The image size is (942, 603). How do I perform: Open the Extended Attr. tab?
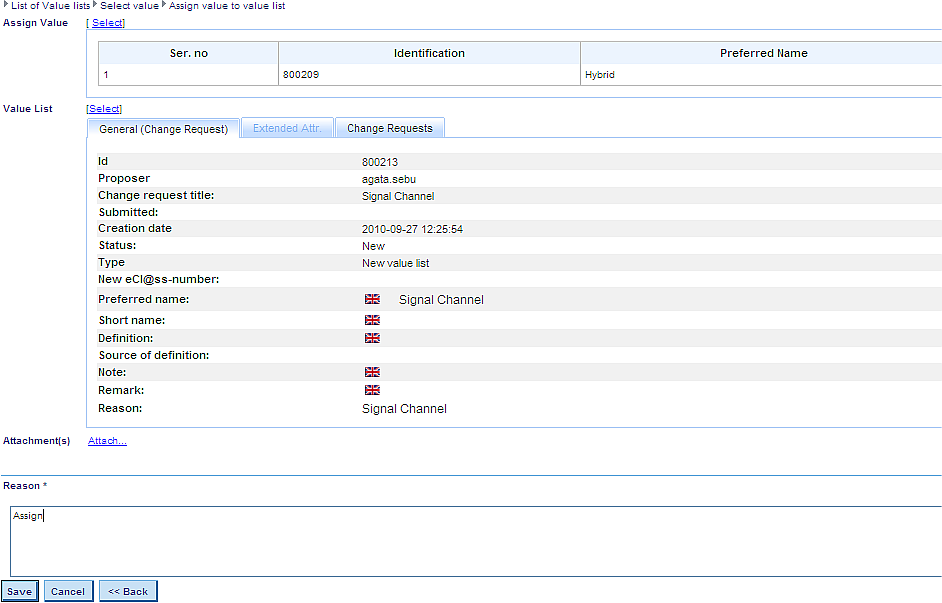point(286,128)
